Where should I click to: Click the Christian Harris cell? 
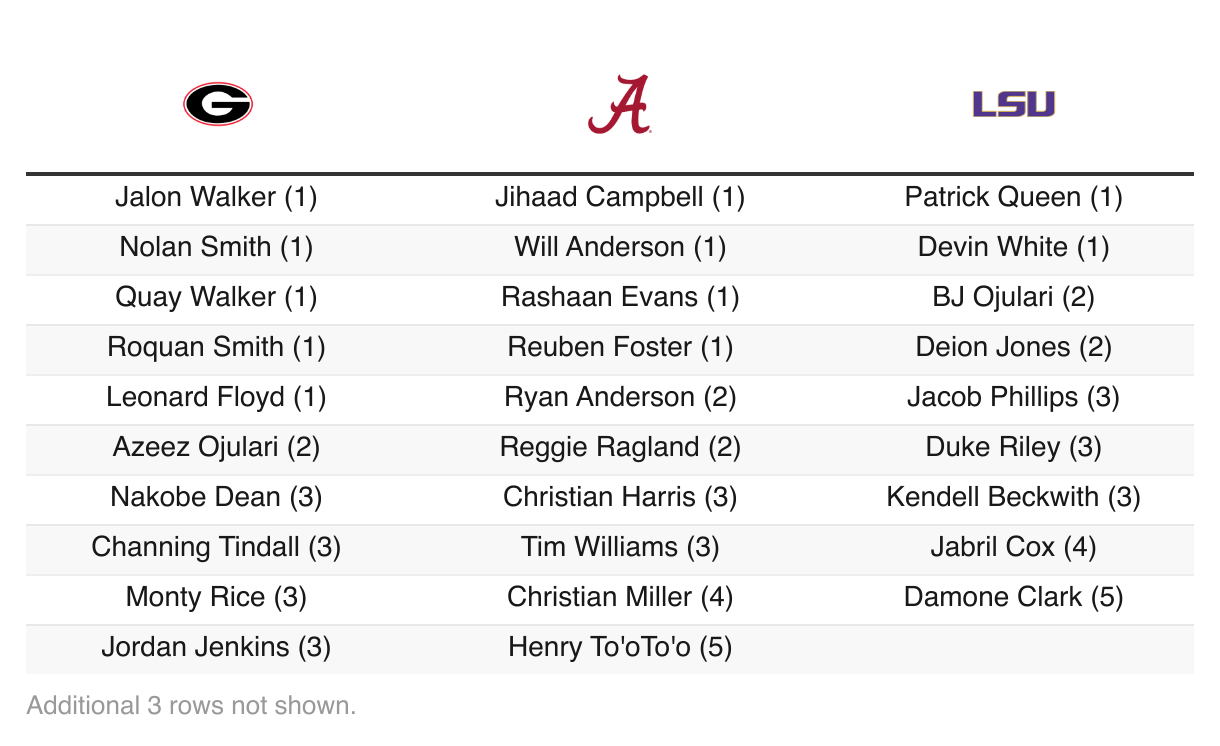tap(620, 497)
